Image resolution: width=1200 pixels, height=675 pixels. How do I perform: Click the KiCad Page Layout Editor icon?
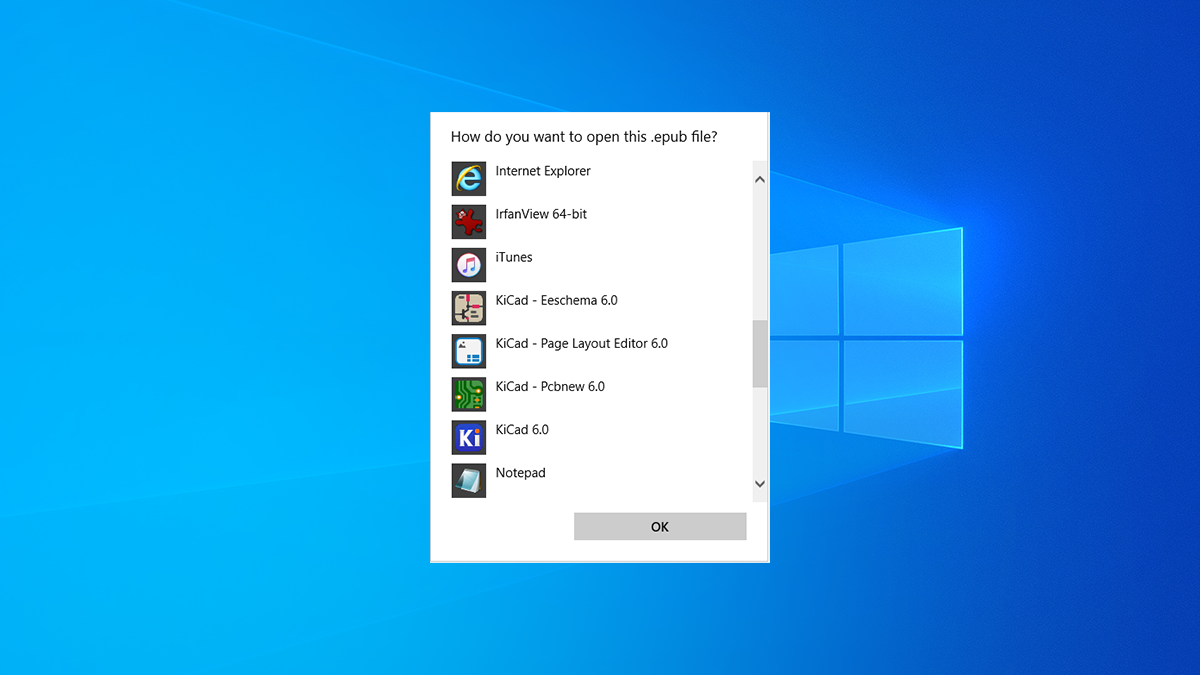(468, 351)
